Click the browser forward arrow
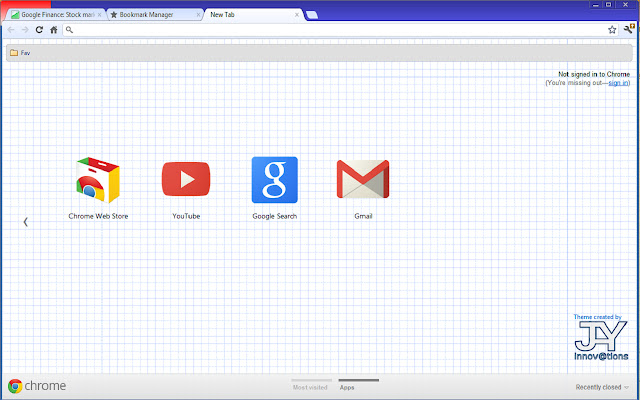Screen dimensions: 640x400 tap(25, 30)
